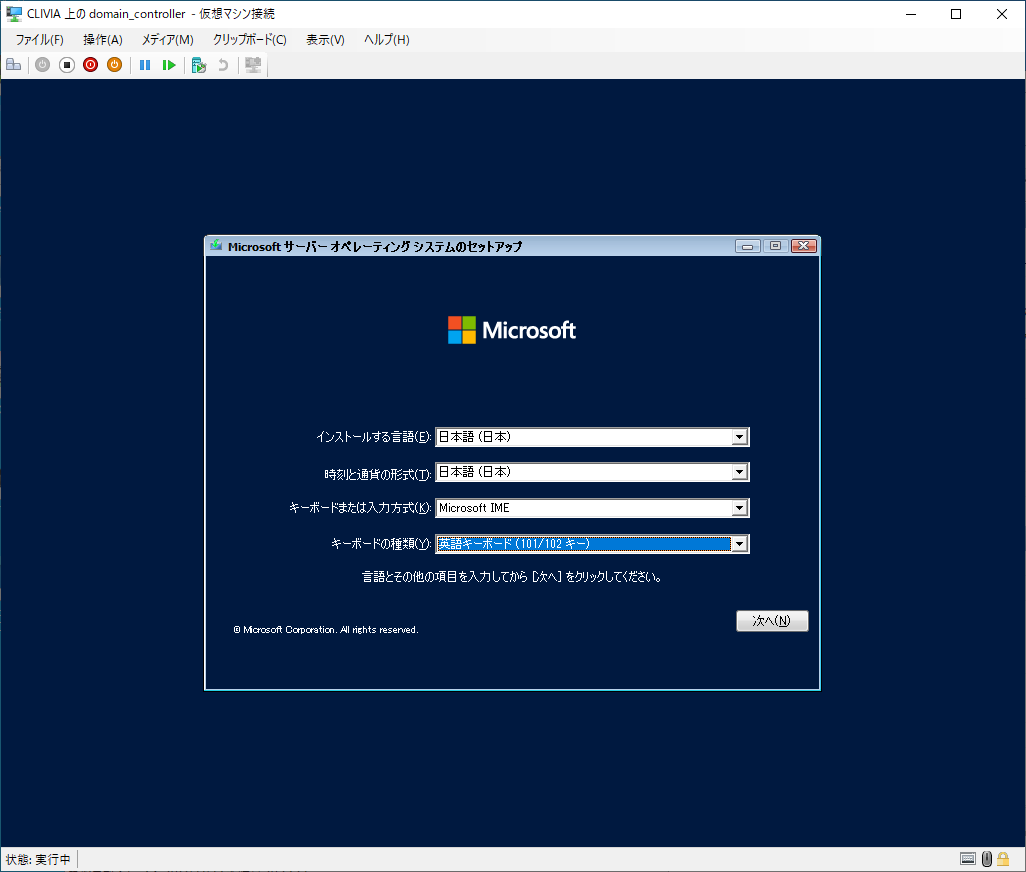
Task: Close the Microsoft setup dialog
Action: click(804, 246)
